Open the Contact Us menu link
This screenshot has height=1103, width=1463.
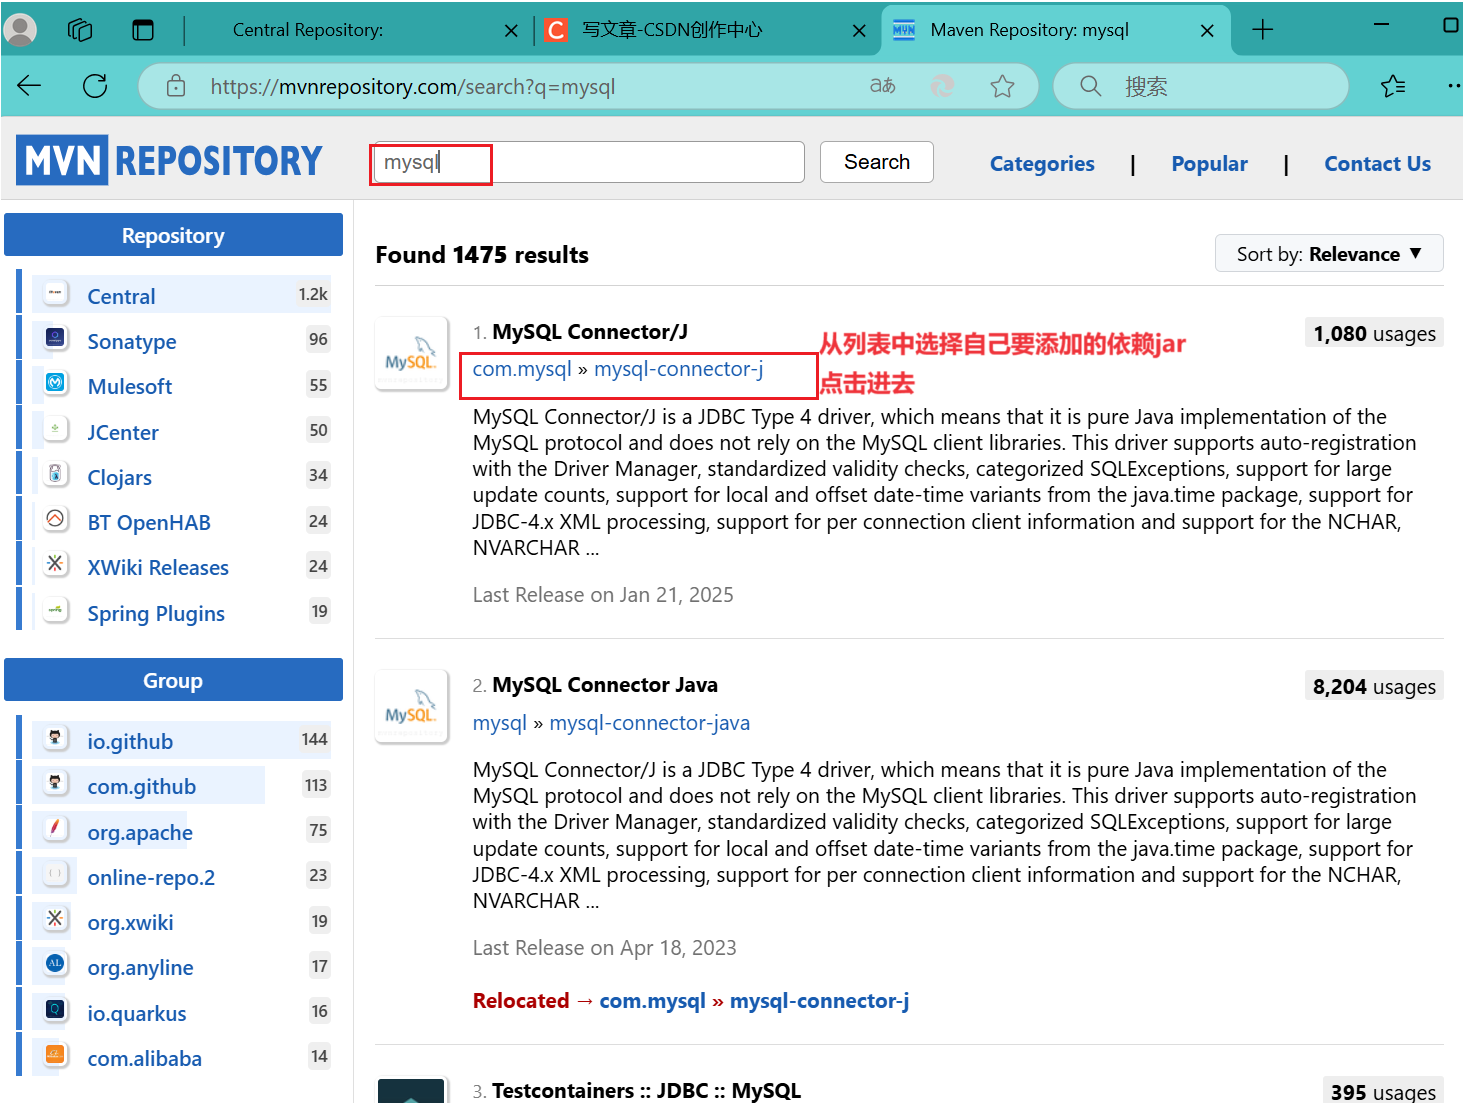coord(1377,163)
